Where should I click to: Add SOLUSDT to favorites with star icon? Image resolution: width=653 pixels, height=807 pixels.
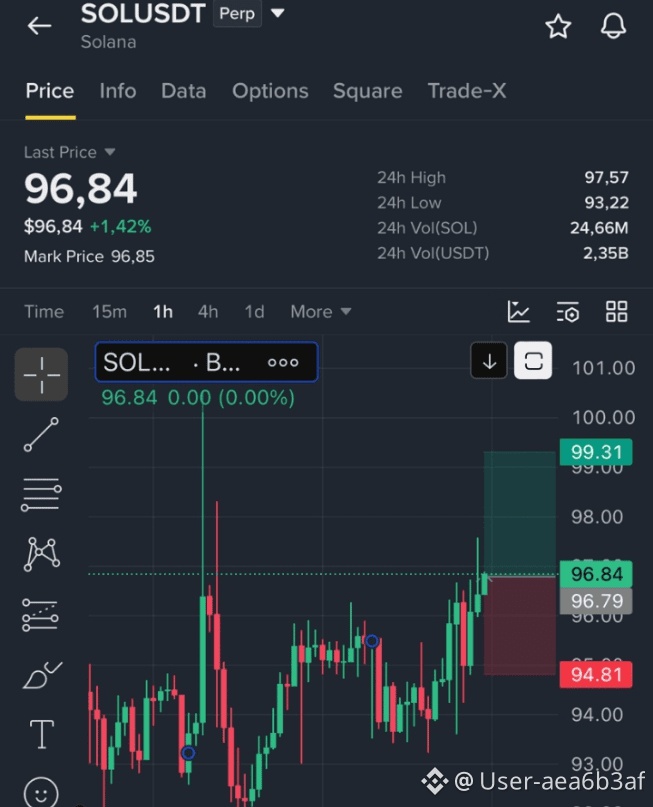558,26
